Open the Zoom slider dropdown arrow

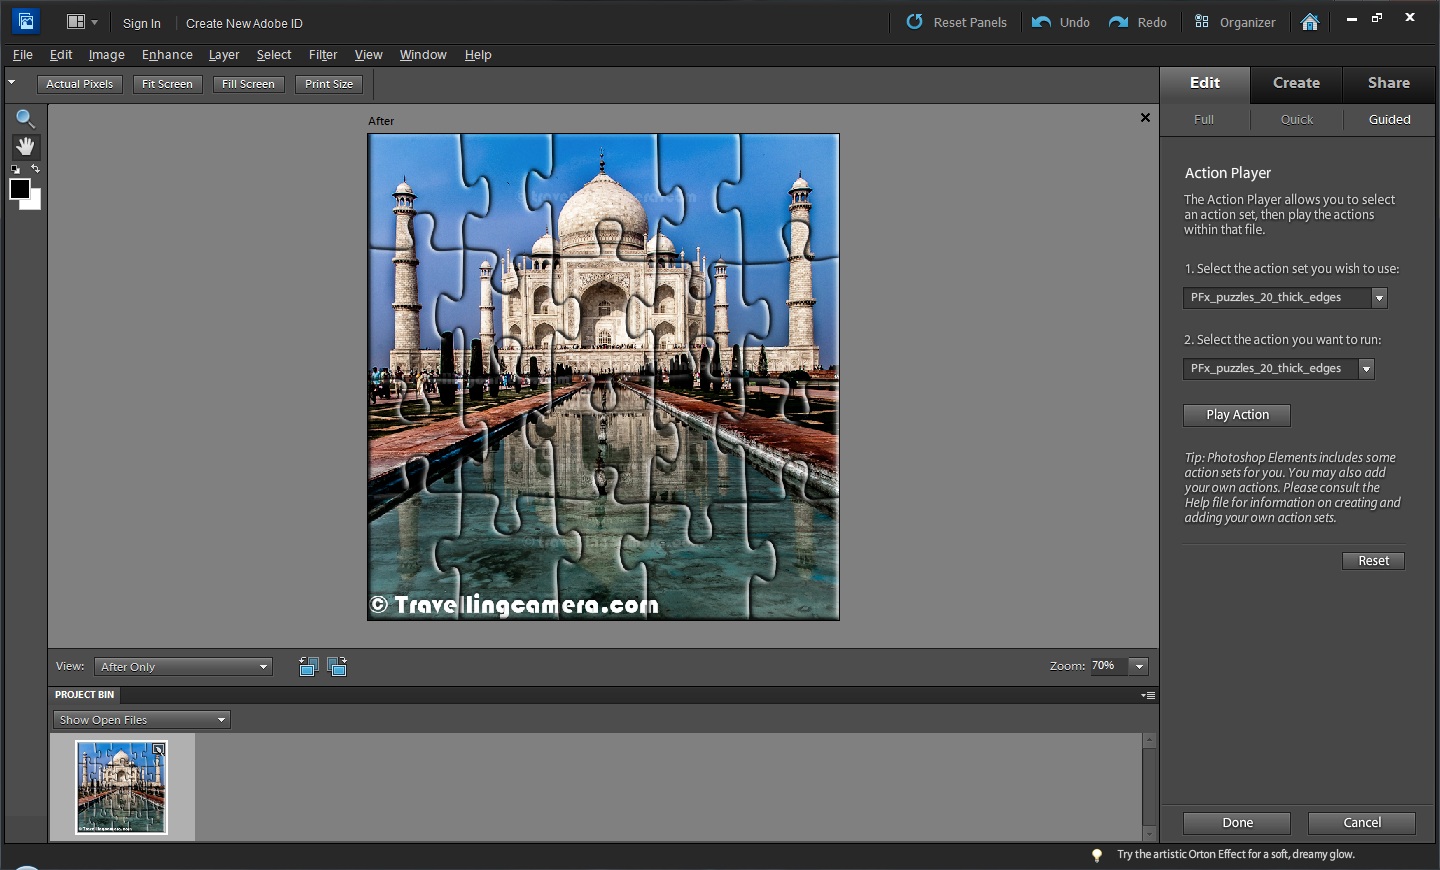(x=1139, y=666)
